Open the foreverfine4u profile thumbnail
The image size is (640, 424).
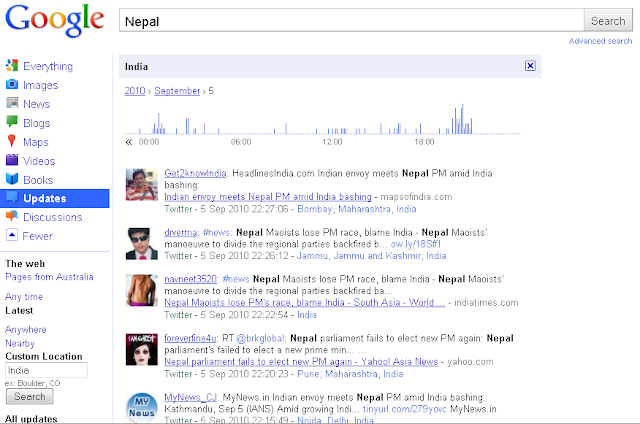click(141, 349)
